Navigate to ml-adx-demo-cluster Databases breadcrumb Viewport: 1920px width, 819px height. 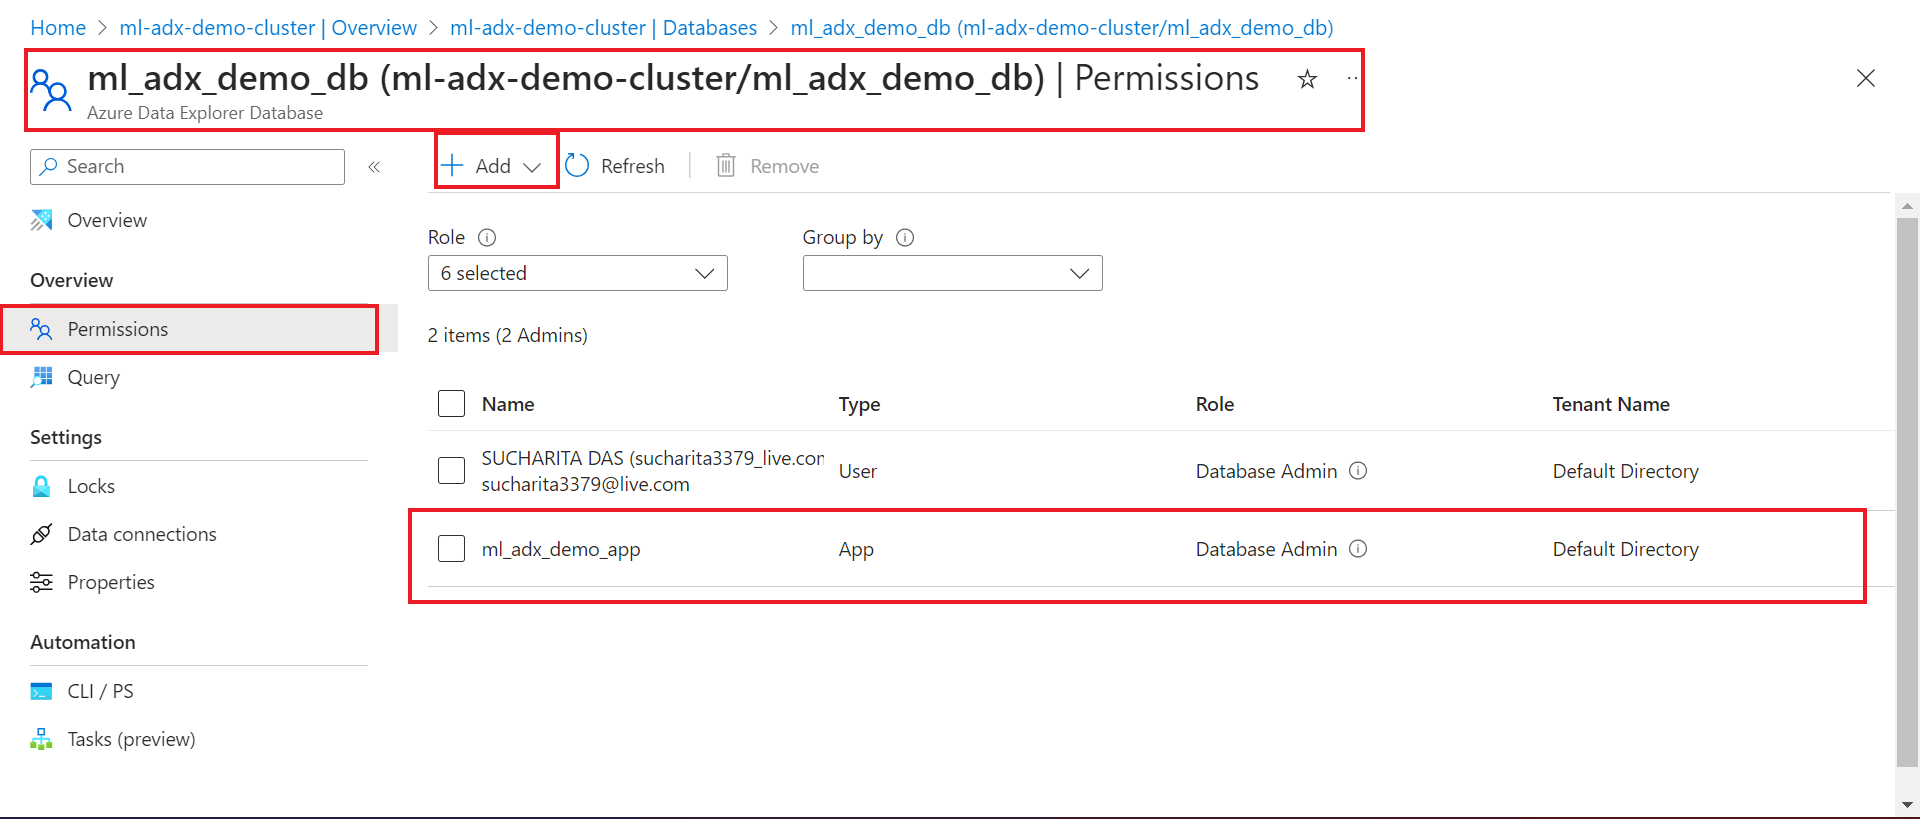click(603, 28)
